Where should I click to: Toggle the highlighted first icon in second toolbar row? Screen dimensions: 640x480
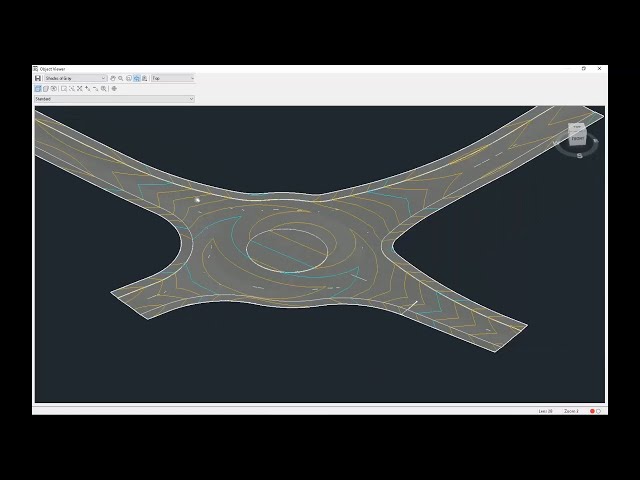[x=38, y=89]
